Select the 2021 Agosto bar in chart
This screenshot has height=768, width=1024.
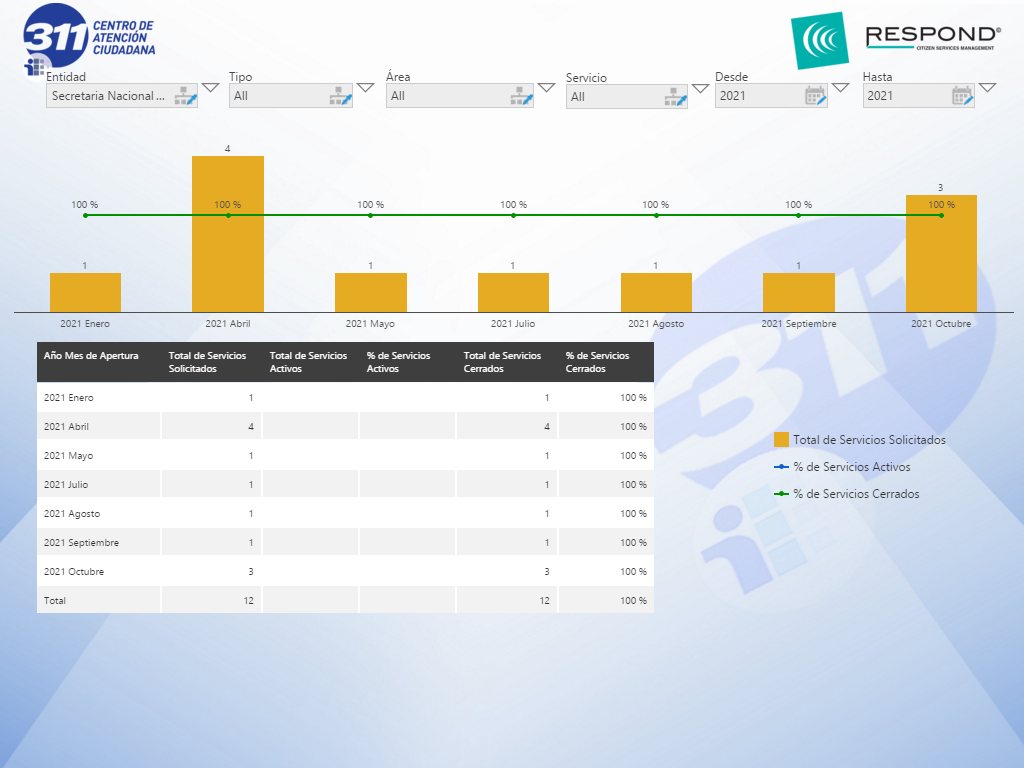(x=656, y=293)
